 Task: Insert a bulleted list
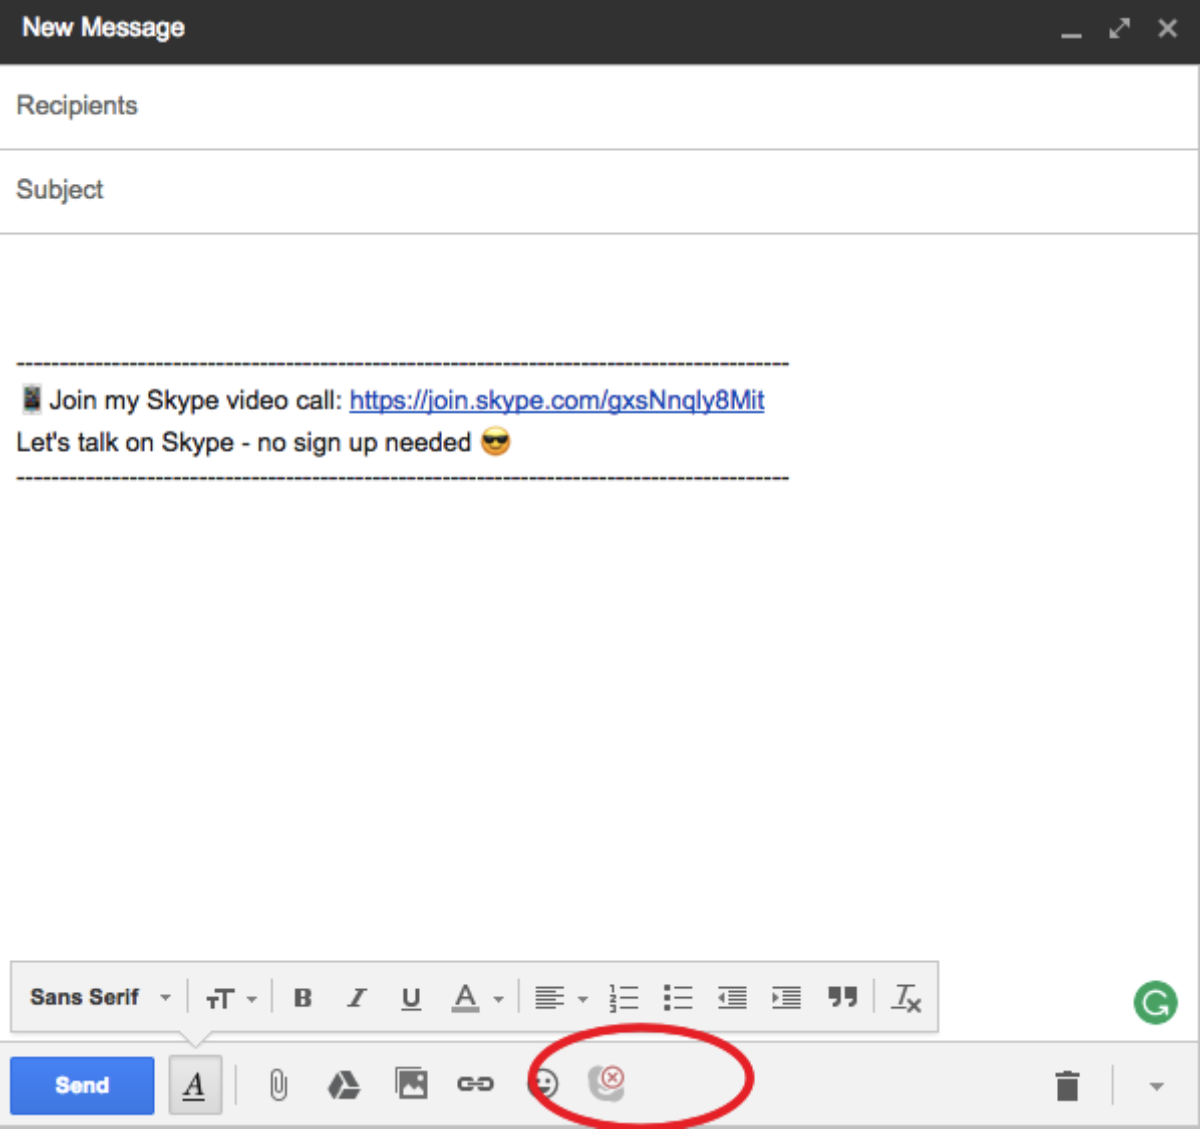coord(678,998)
